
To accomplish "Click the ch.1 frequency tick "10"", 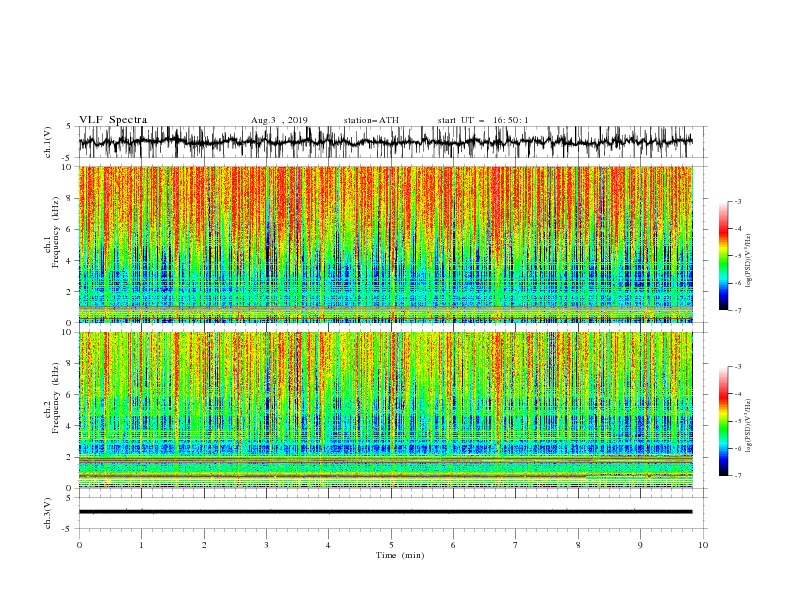I will point(68,166).
